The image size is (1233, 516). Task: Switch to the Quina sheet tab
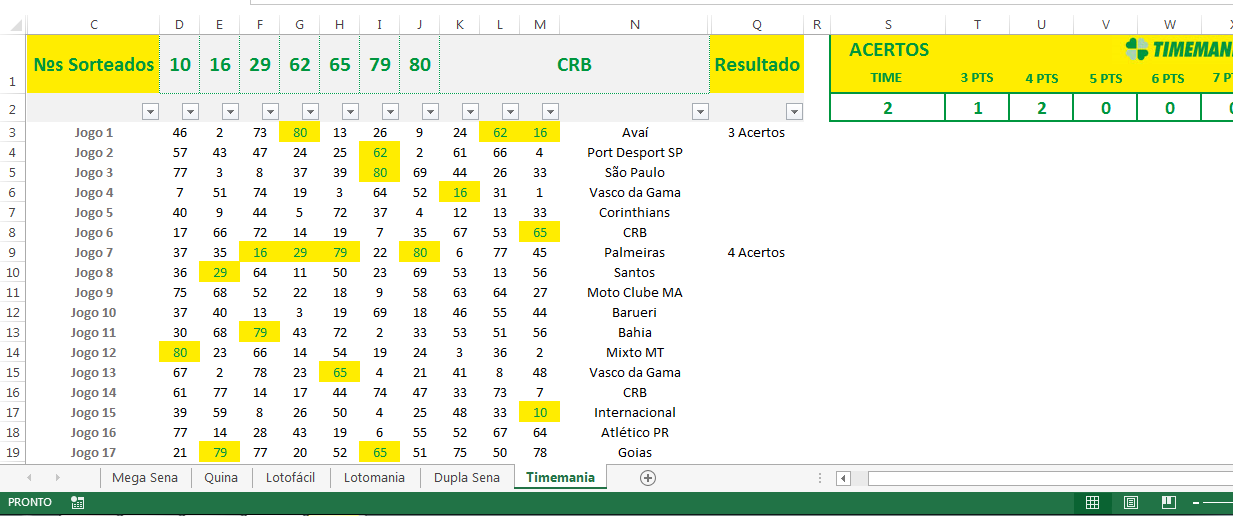(x=221, y=478)
